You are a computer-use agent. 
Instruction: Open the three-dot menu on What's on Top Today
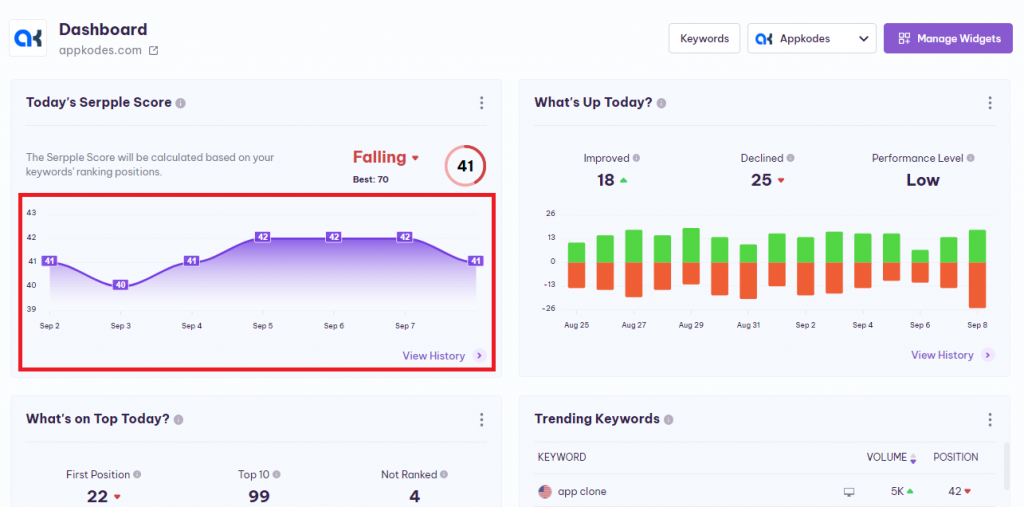[x=481, y=420]
